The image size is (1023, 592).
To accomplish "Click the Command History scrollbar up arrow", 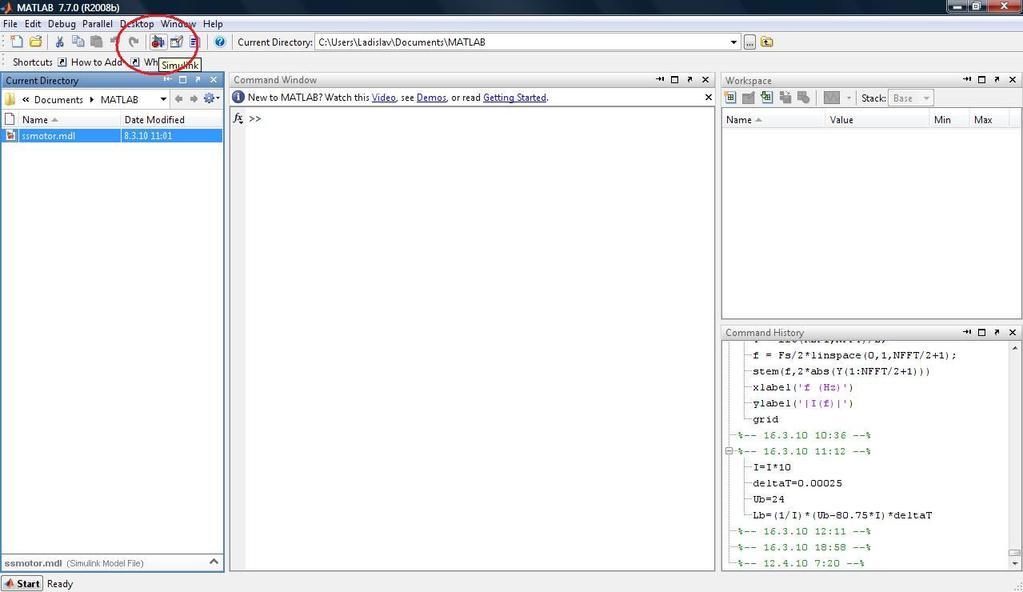I will click(x=1015, y=349).
